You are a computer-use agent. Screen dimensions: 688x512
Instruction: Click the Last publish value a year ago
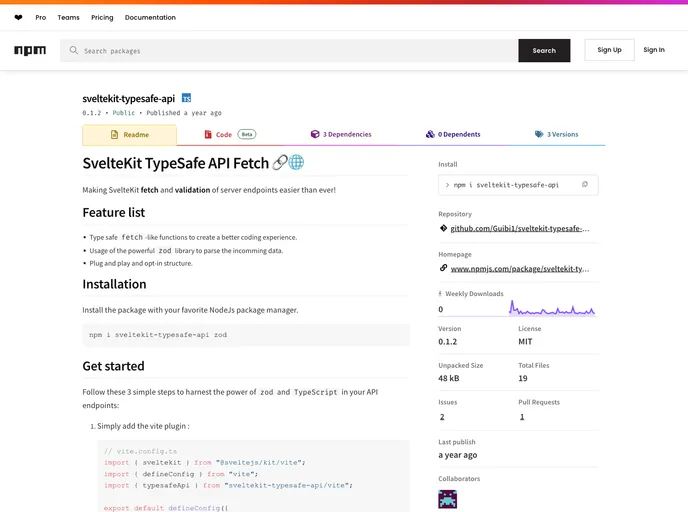pos(458,455)
